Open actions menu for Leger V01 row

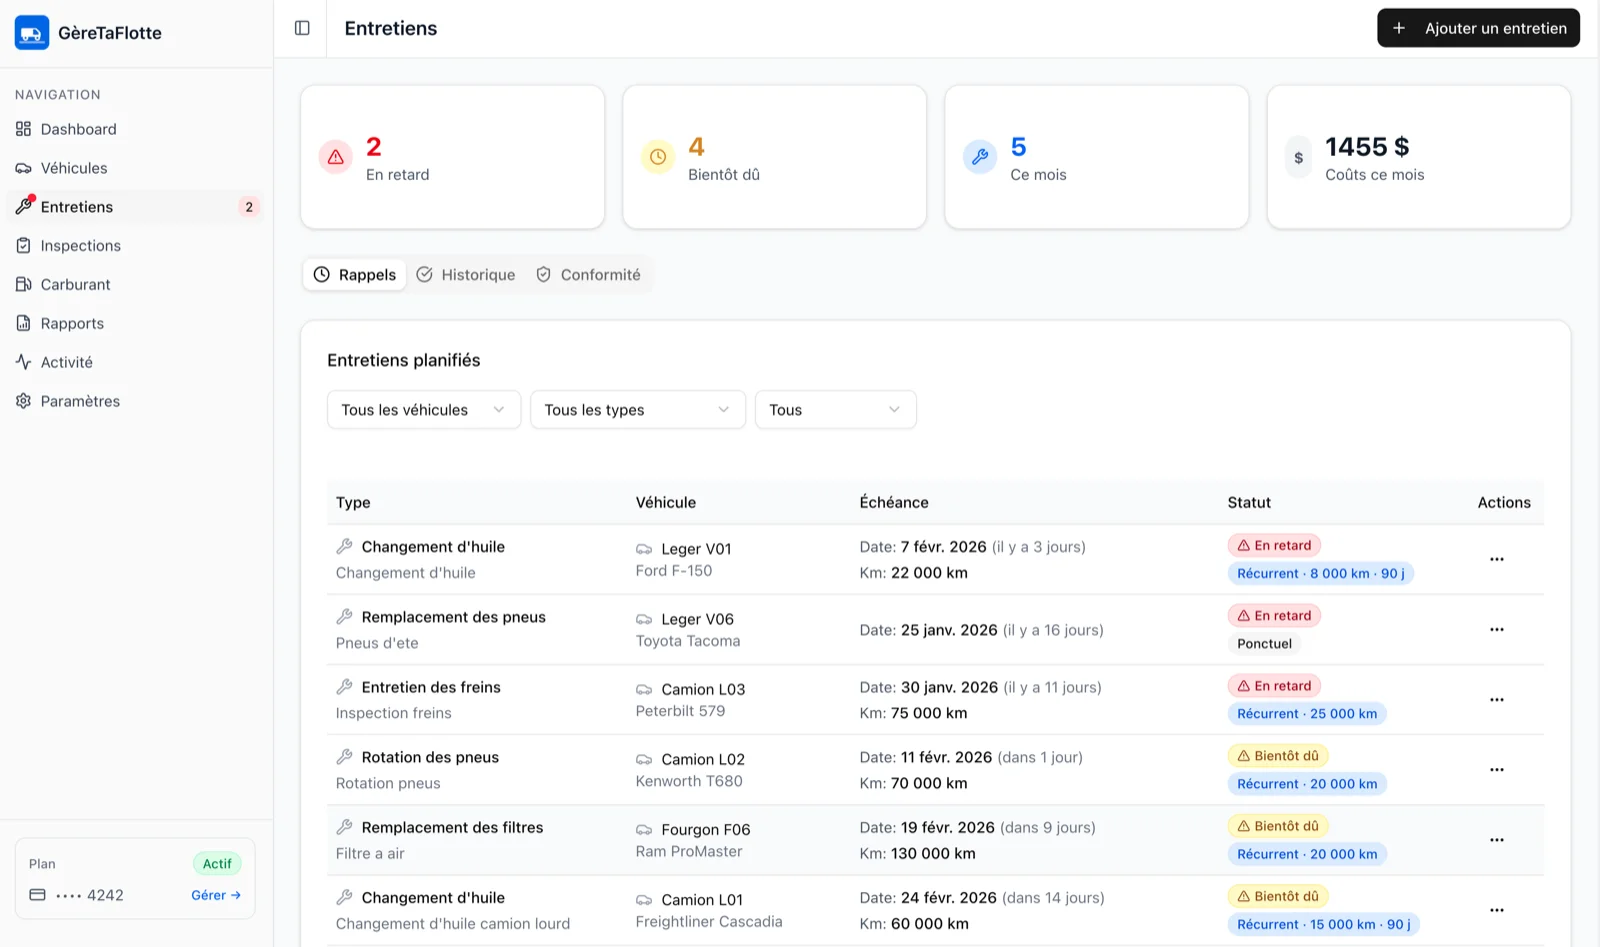pyautogui.click(x=1496, y=559)
